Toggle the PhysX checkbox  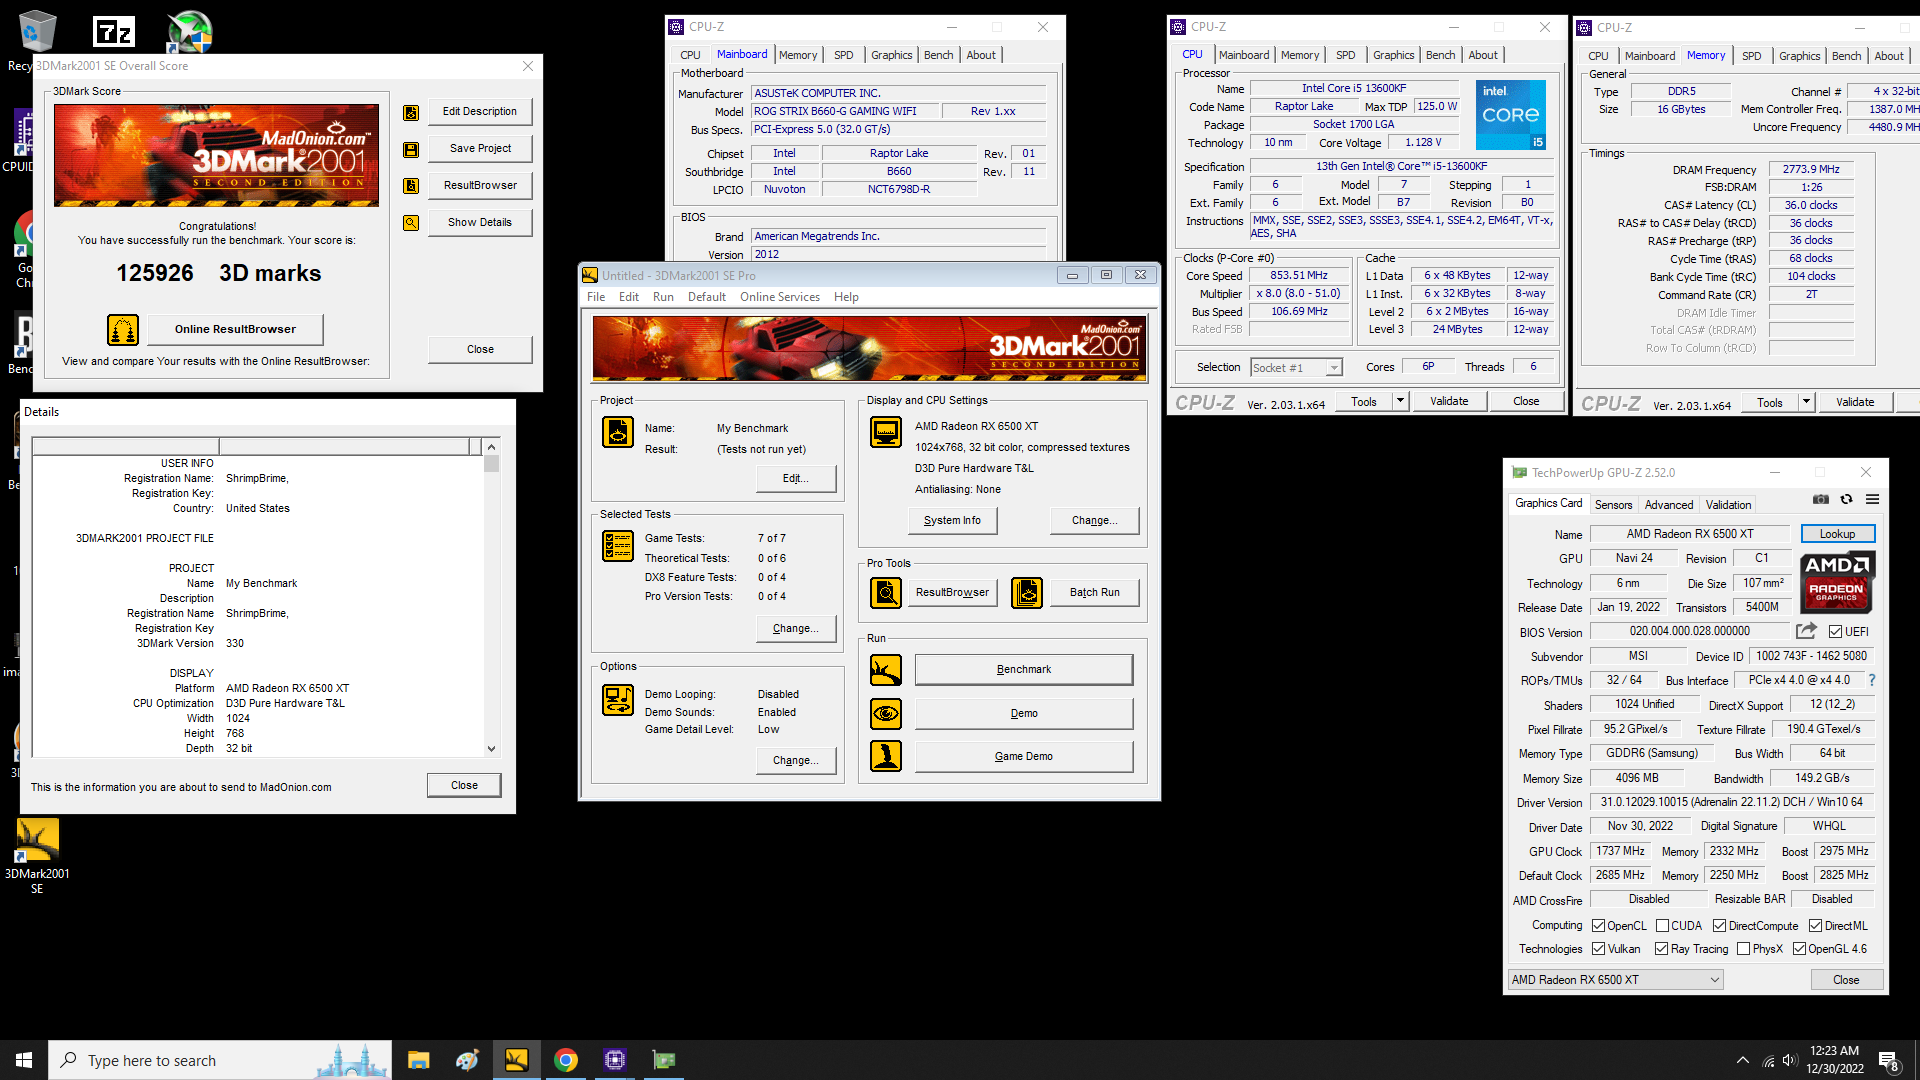[1743, 949]
